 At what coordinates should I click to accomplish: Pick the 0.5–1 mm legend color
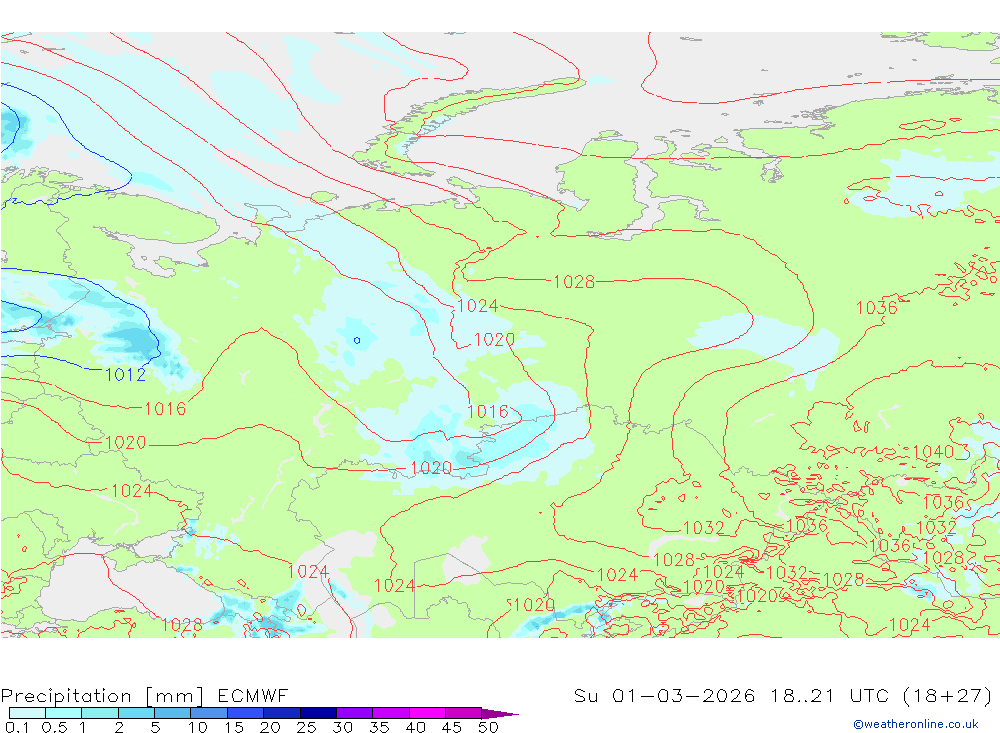tap(64, 713)
